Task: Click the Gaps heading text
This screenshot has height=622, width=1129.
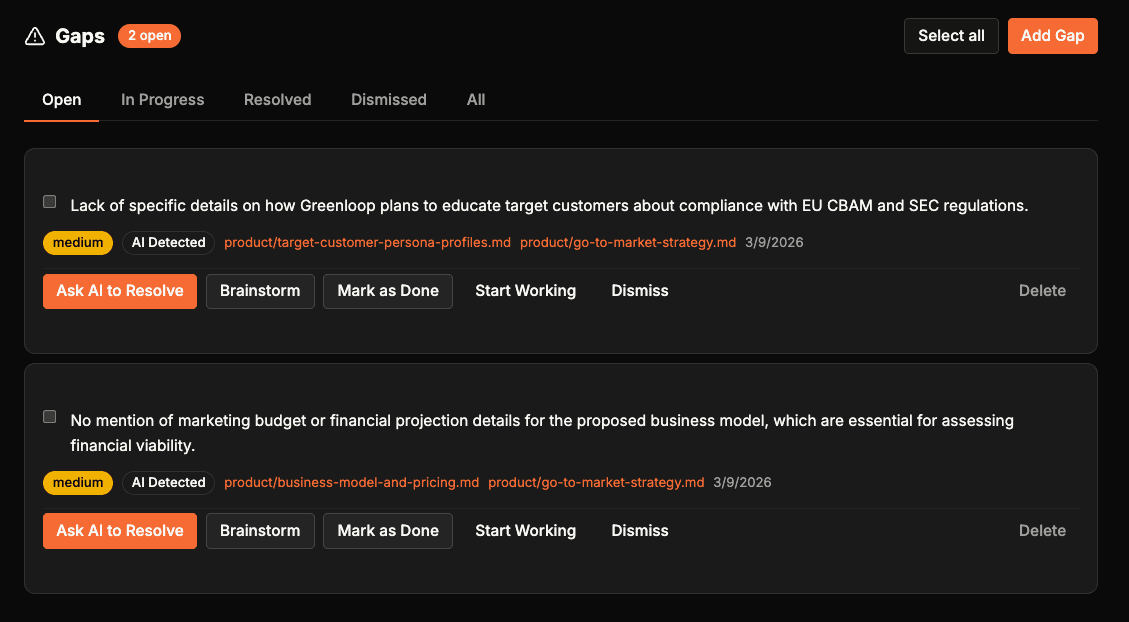Action: pos(80,36)
